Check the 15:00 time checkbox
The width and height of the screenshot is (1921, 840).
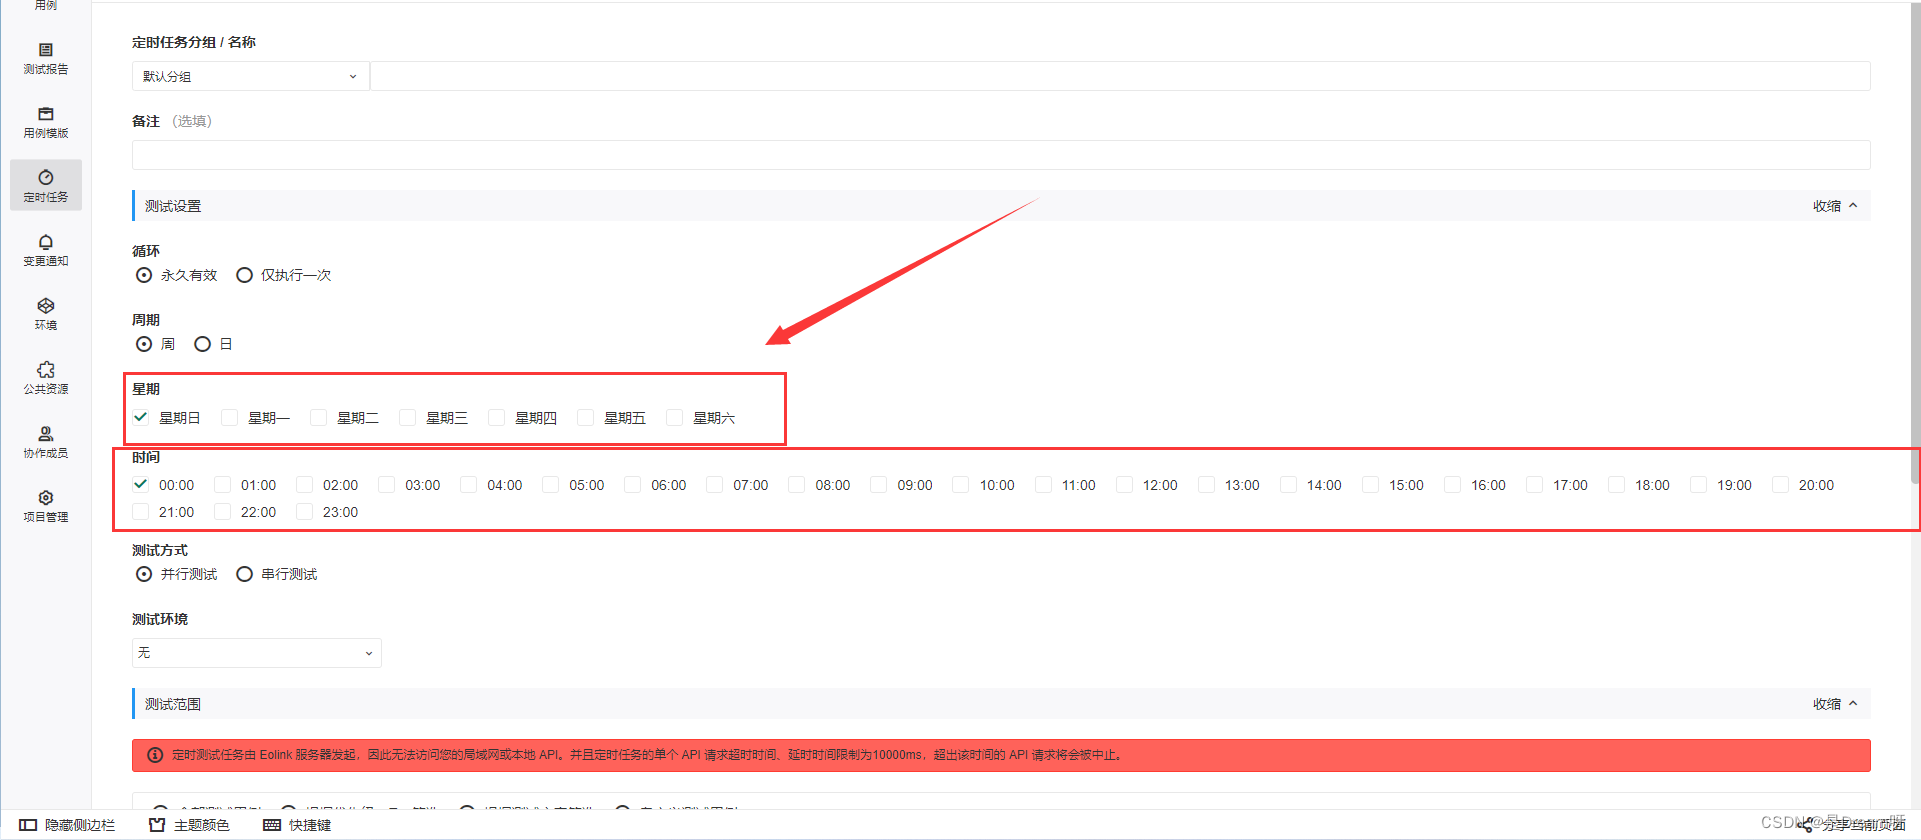coord(1371,484)
